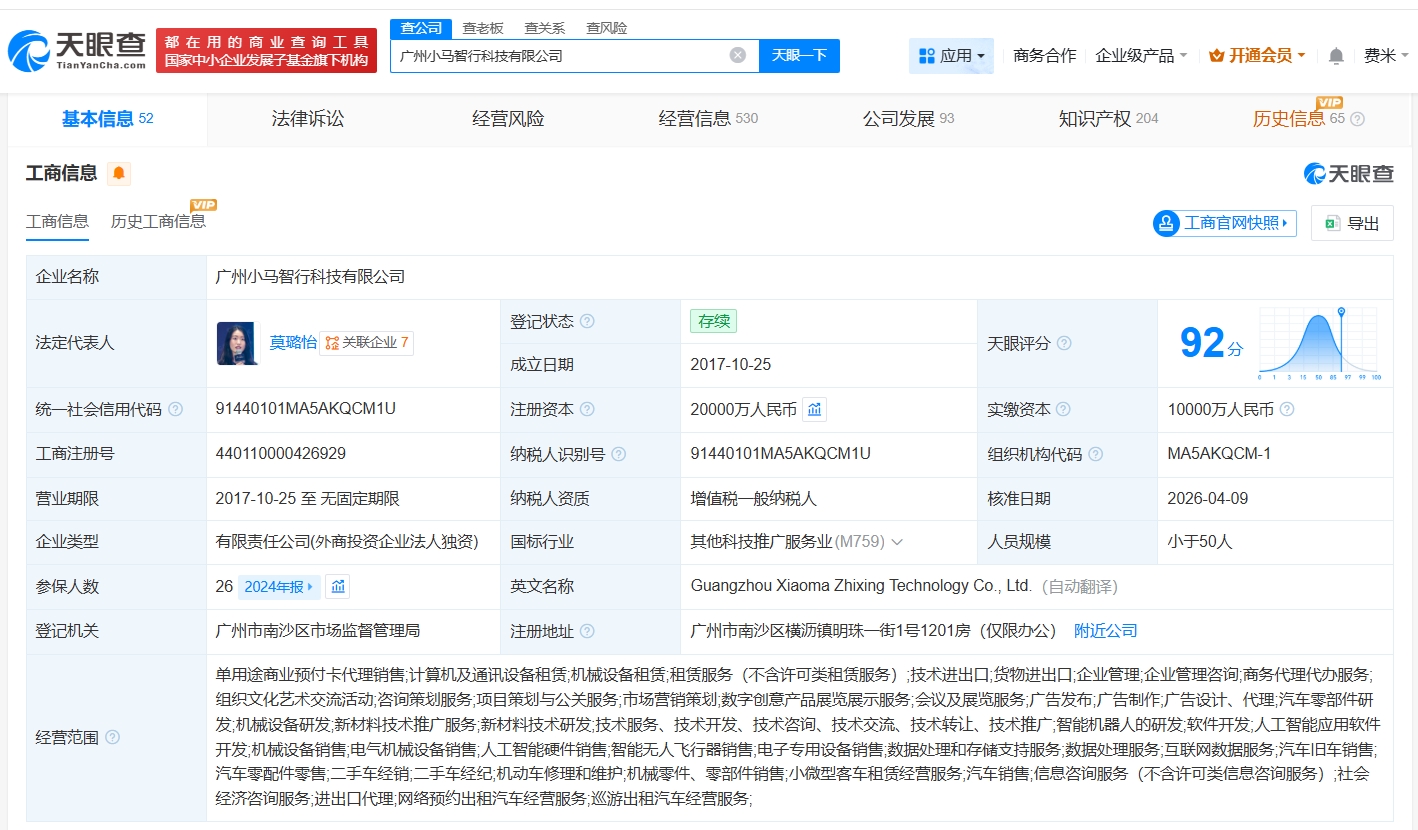
Task: Open the 2024年报 year selector
Action: (x=279, y=587)
